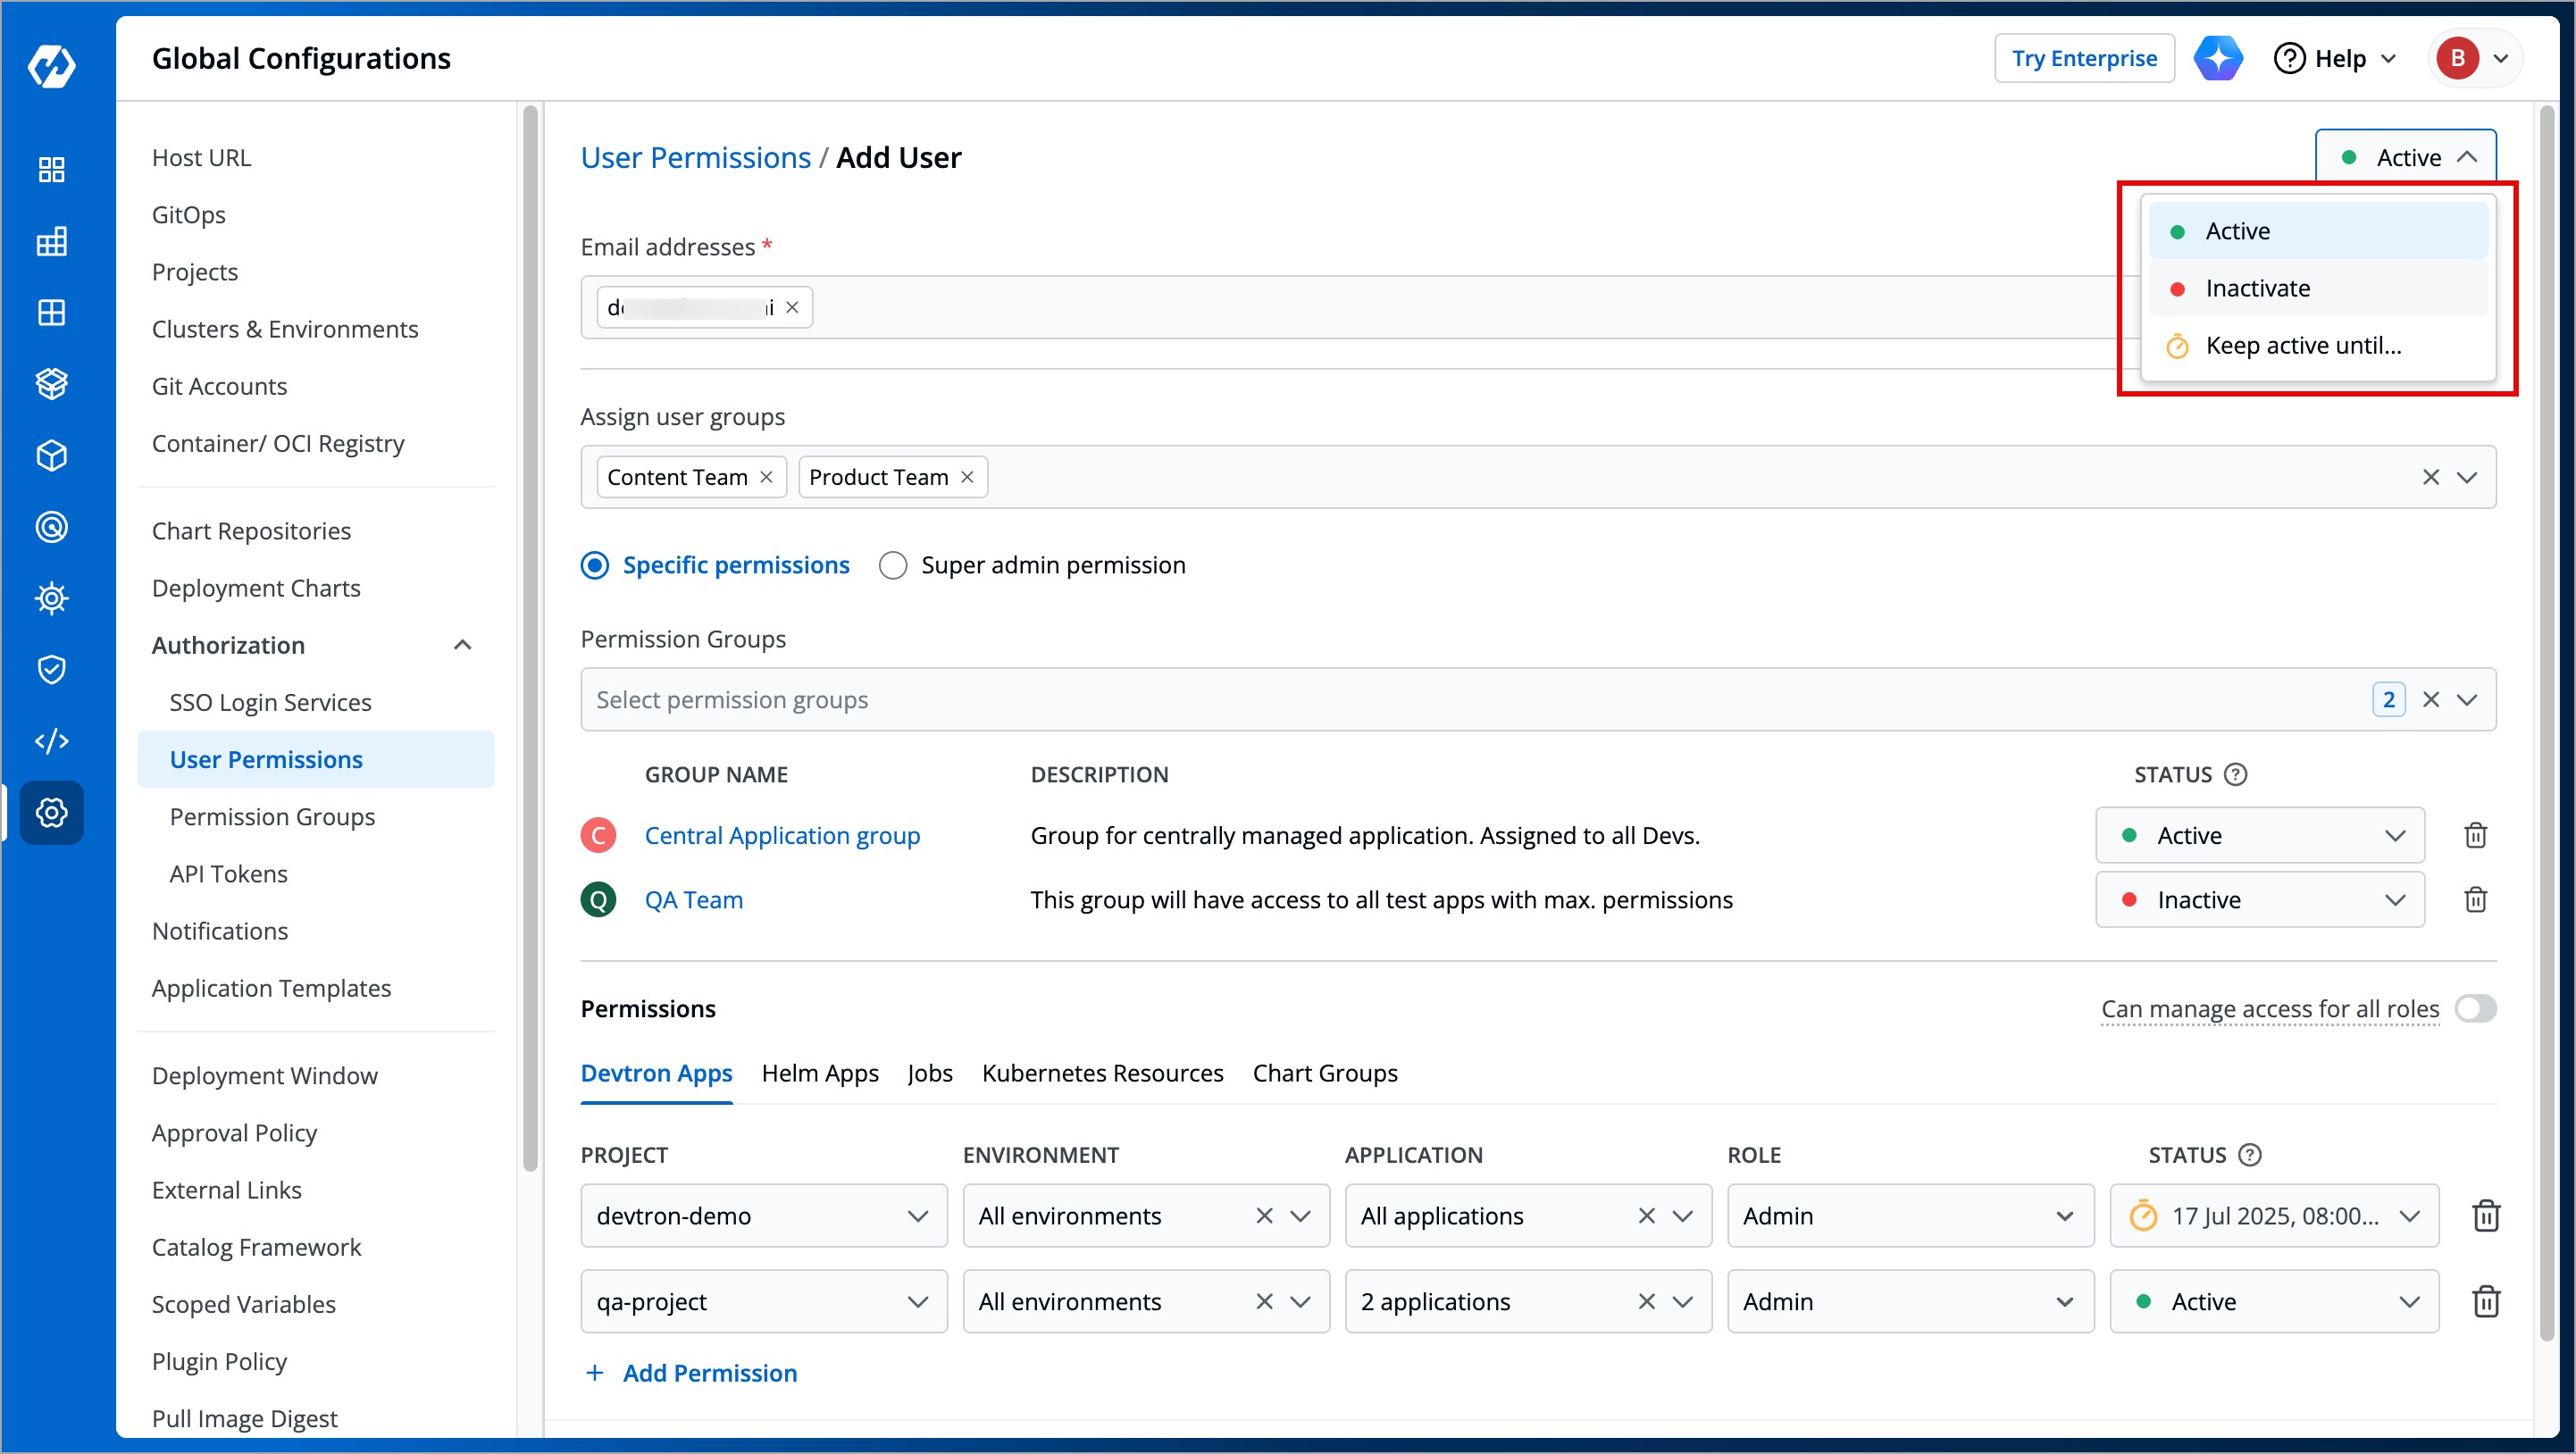Open the Help menu
Image resolution: width=2576 pixels, height=1454 pixels.
(x=2335, y=58)
